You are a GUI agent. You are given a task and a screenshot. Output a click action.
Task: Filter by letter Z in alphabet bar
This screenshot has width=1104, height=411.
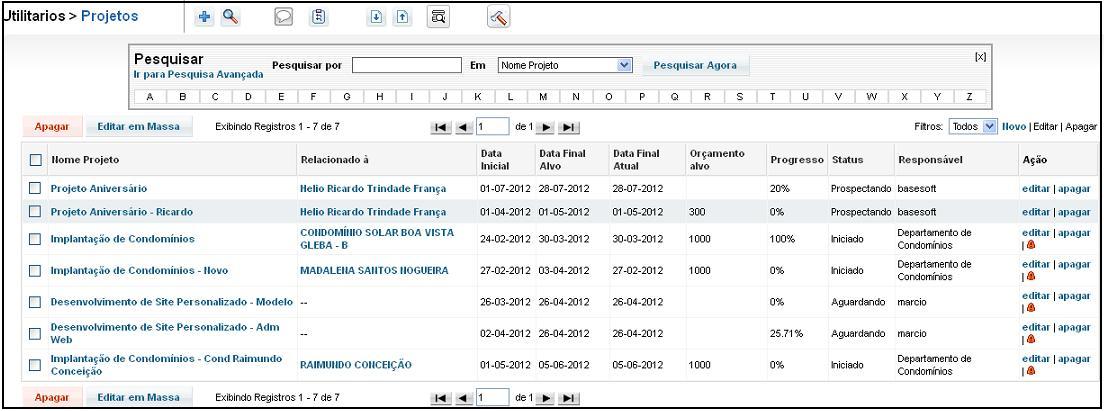[970, 96]
